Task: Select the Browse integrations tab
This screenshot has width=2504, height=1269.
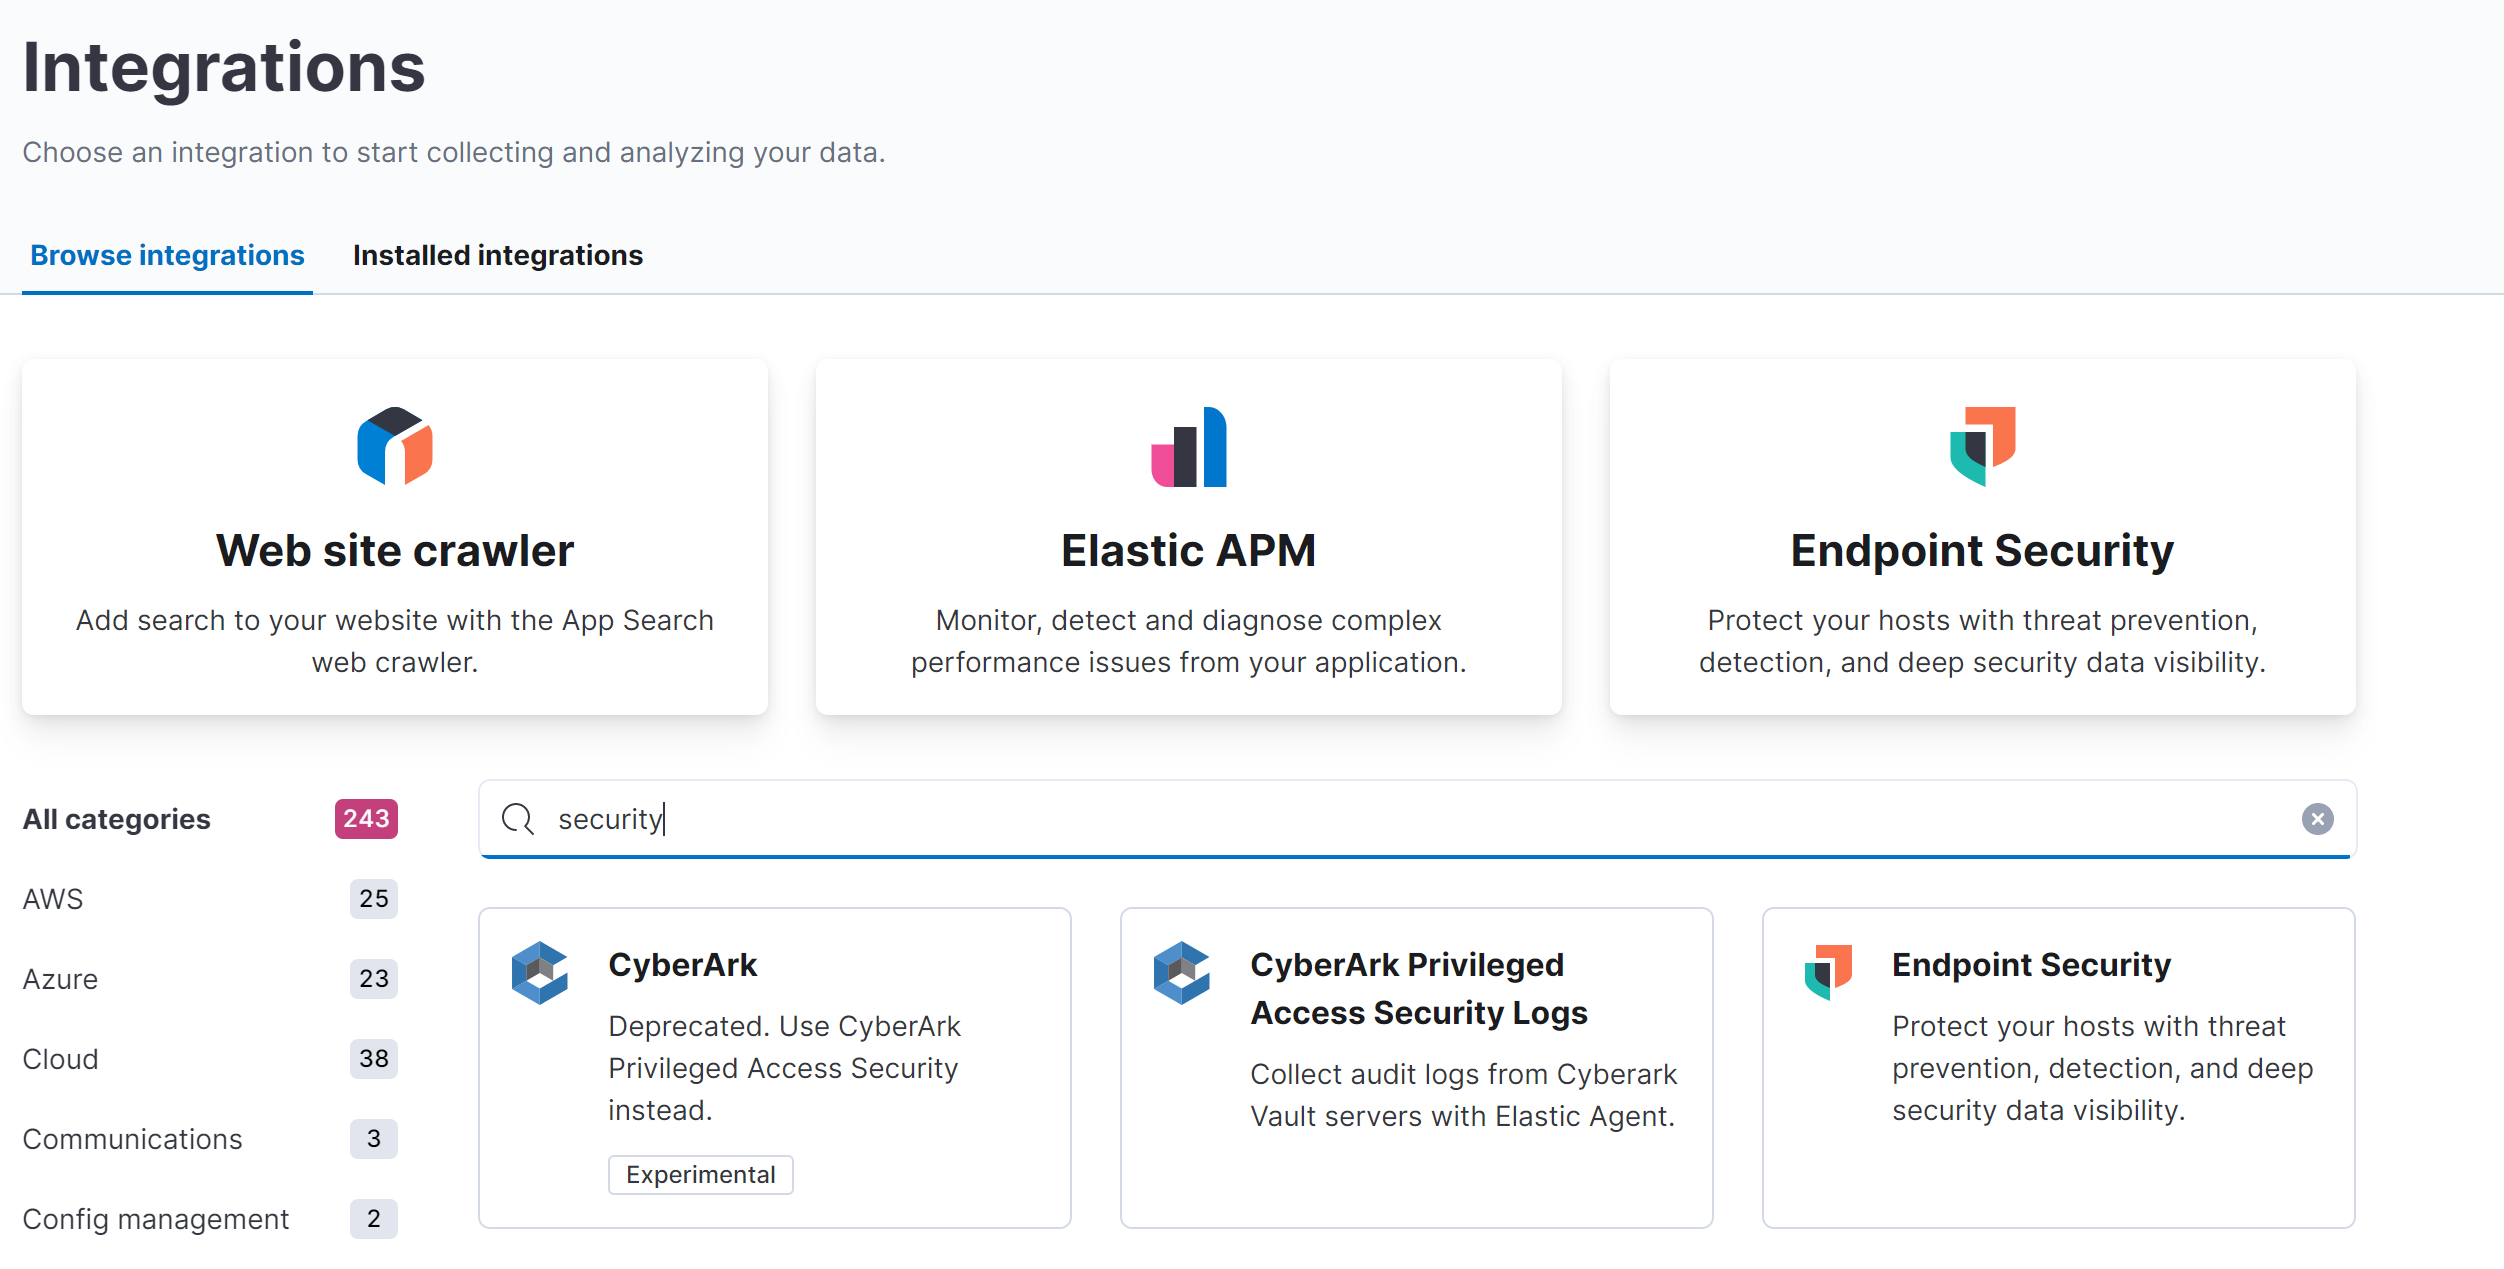Action: coord(167,256)
